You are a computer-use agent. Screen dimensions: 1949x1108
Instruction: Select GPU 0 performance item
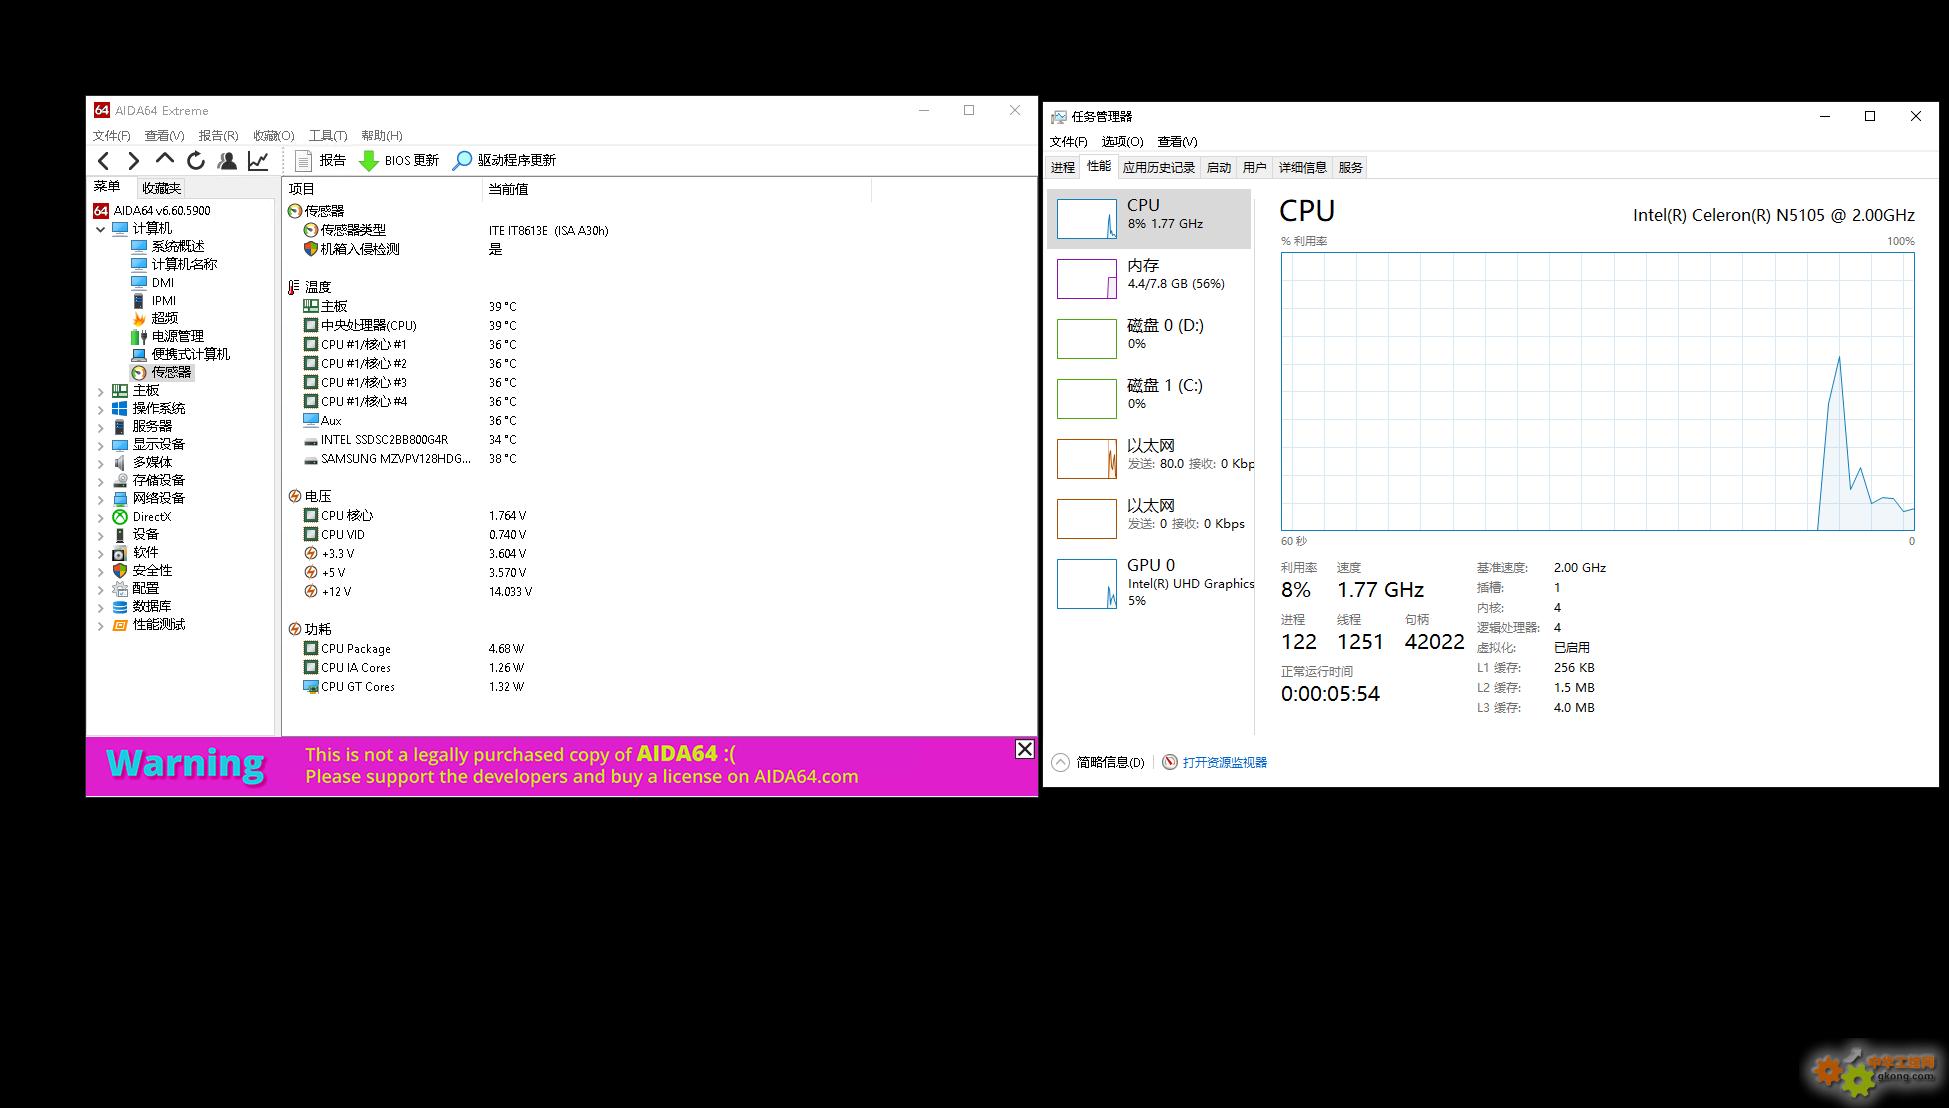click(1149, 583)
